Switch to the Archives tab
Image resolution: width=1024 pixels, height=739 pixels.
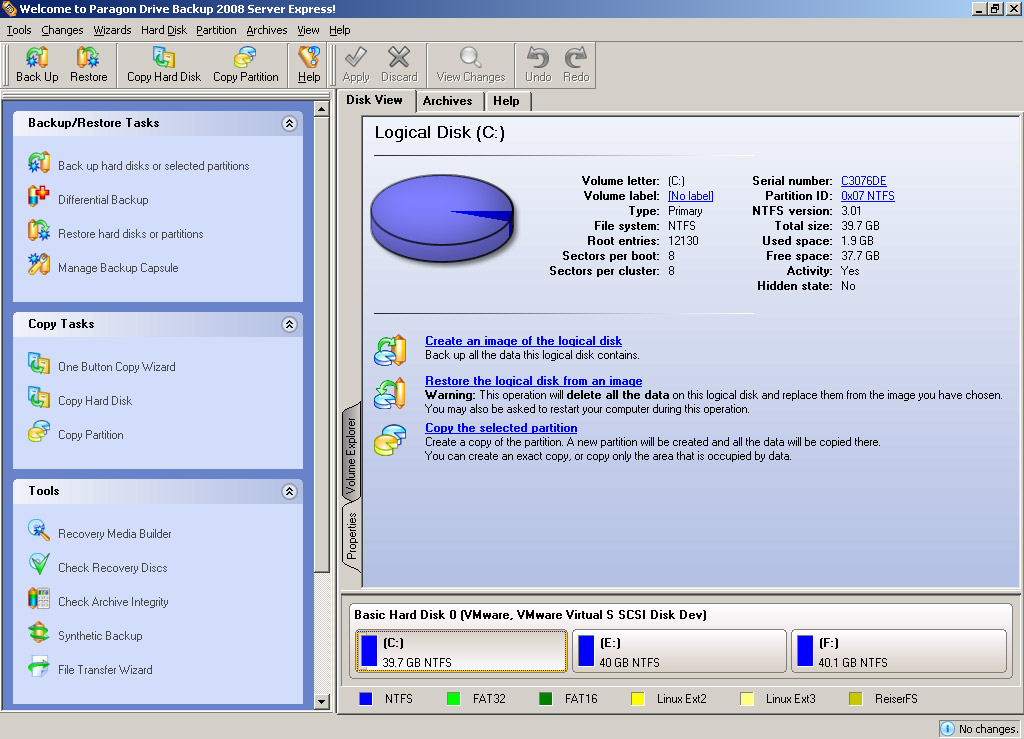pos(447,101)
